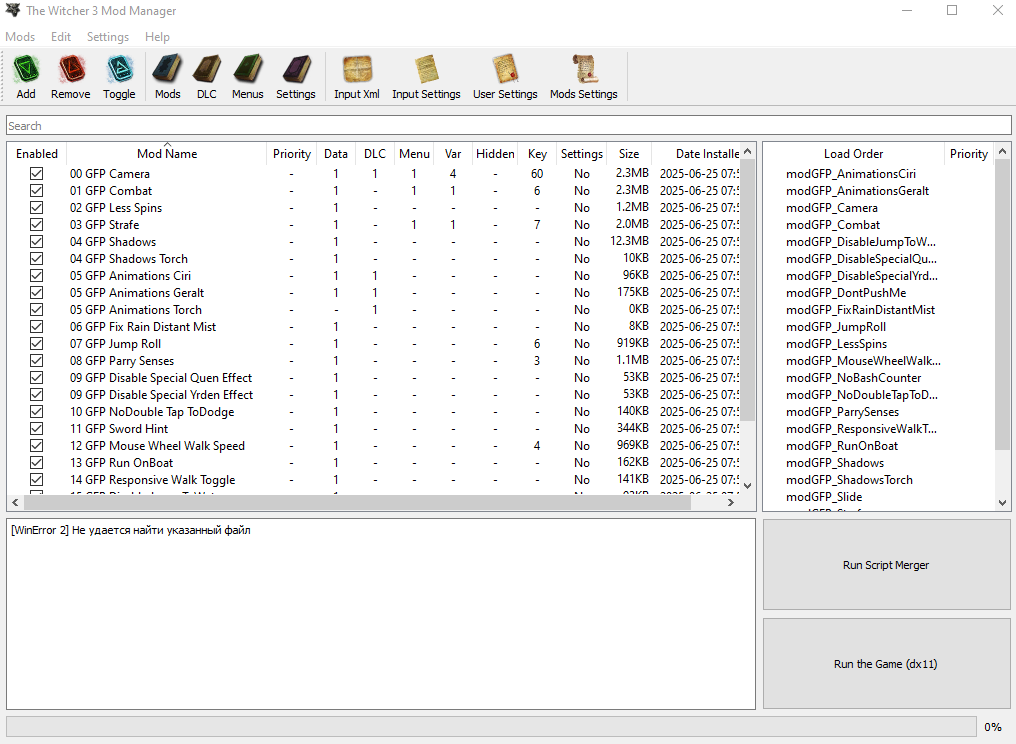Select 10 GFP NoDouble Tap ToDodge row

373,412
